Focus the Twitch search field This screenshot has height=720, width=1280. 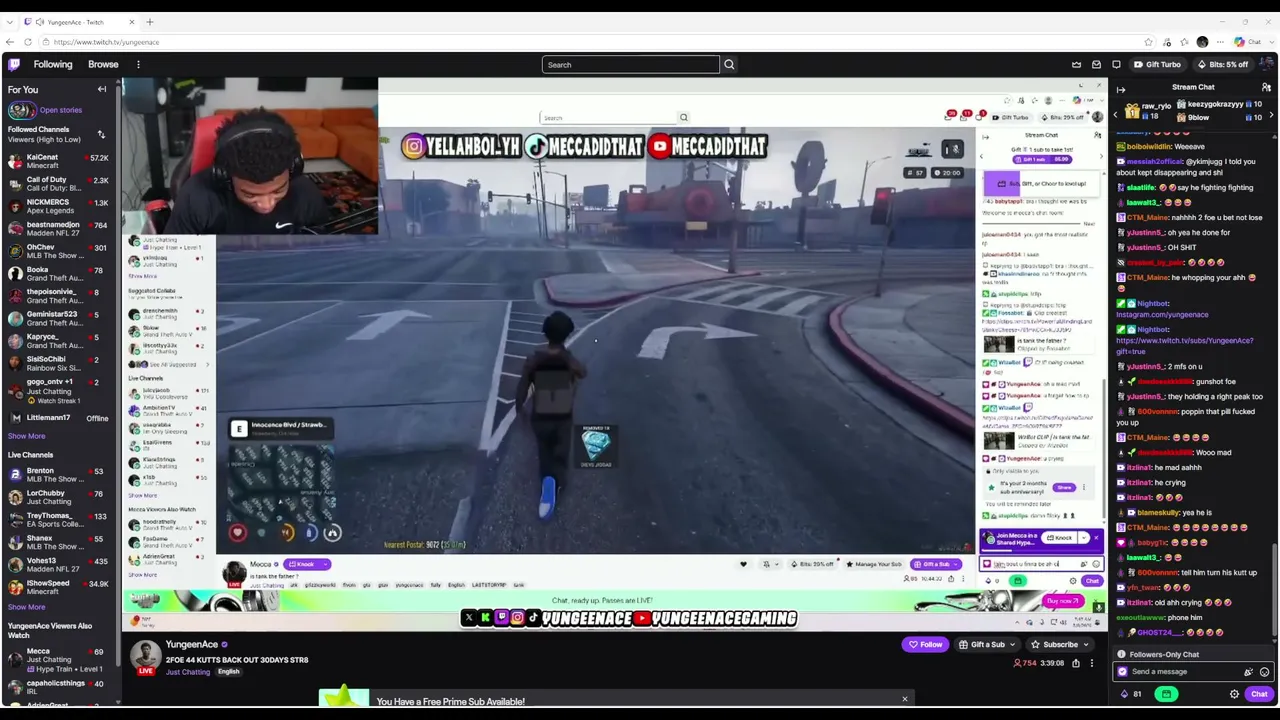[631, 65]
